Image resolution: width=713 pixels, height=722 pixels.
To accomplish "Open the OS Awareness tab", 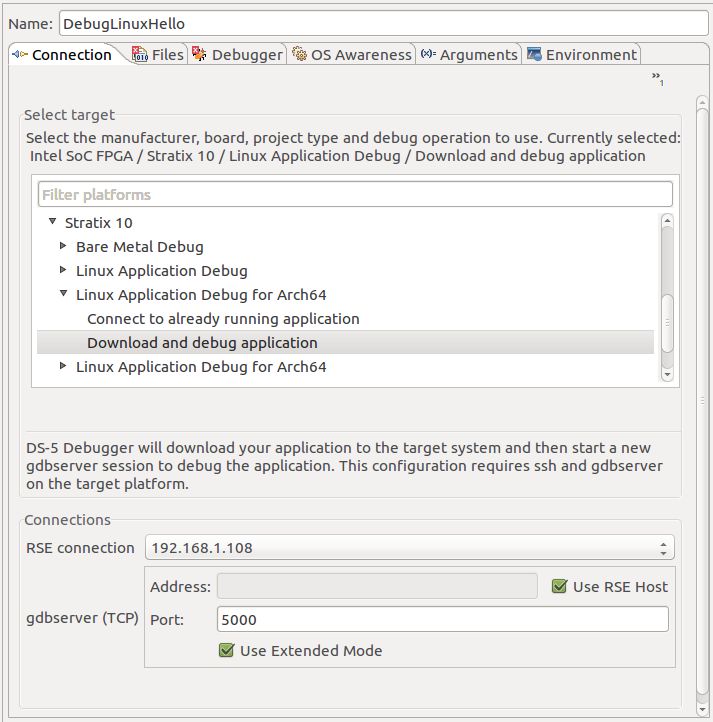I will pyautogui.click(x=351, y=55).
